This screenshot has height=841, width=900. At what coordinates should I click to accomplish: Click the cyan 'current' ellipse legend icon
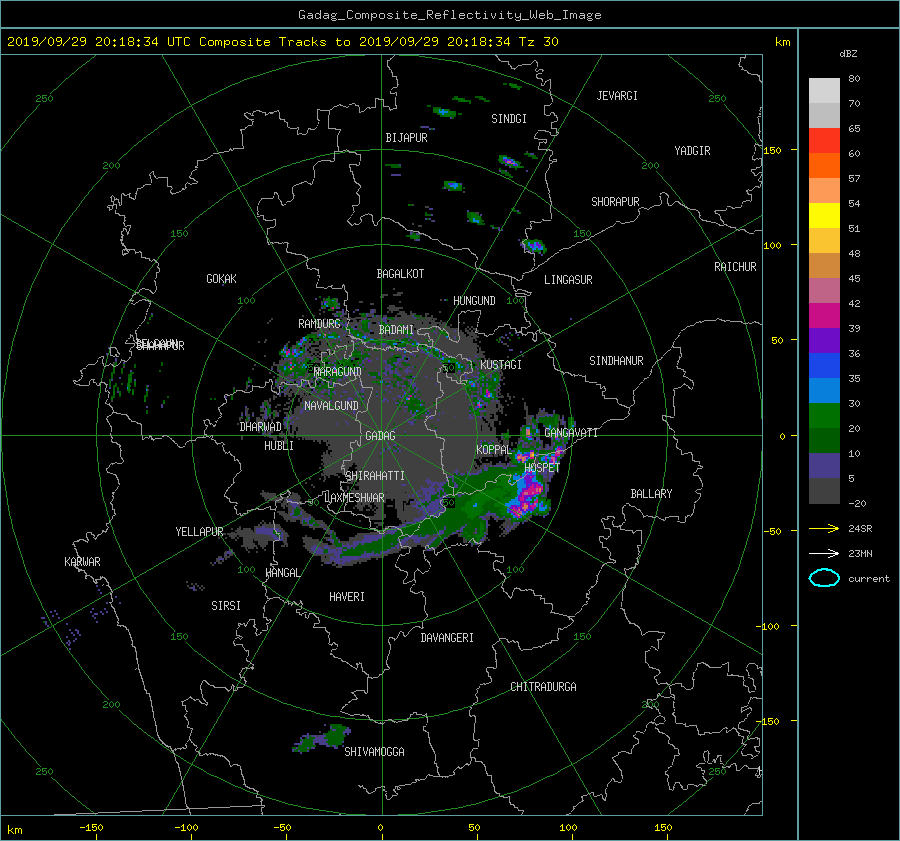click(824, 578)
